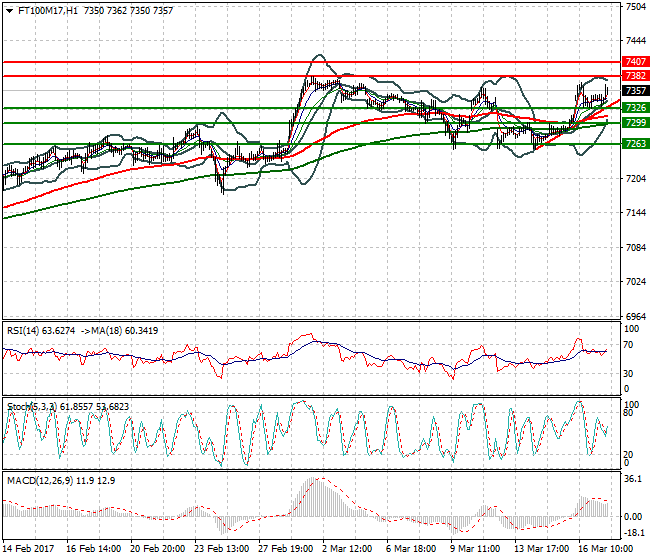Select the FT100M17,H1 chart title text
Image resolution: width=660 pixels, height=560 pixels.
48,11
